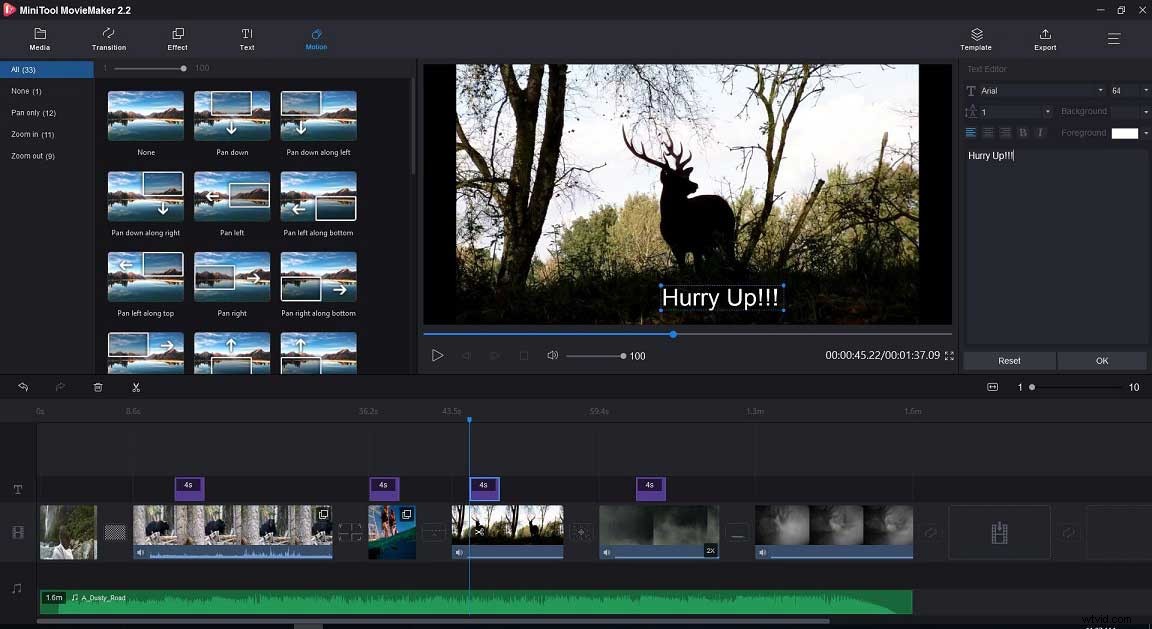This screenshot has width=1152, height=629.
Task: Open the Foreground color dropdown
Action: pyautogui.click(x=1147, y=132)
